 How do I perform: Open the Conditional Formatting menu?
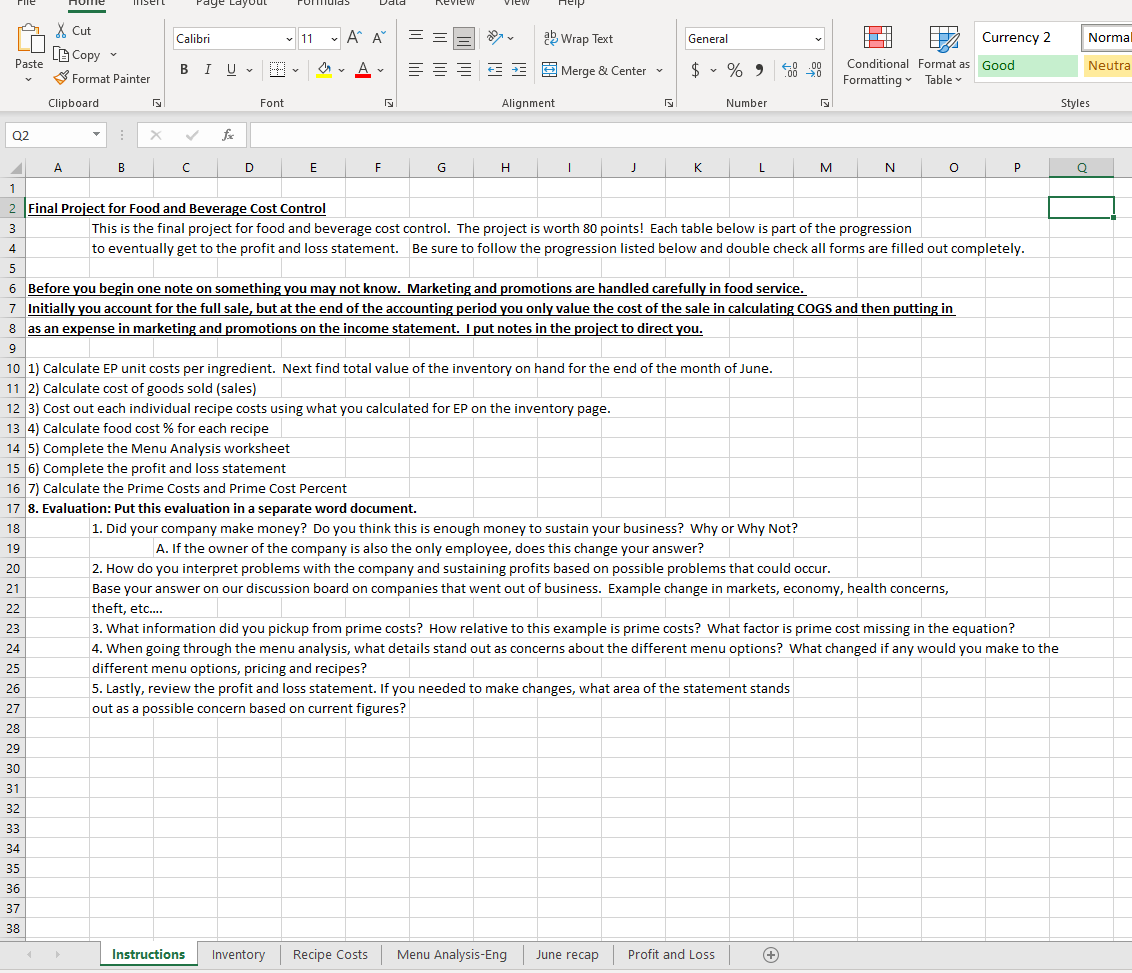tap(877, 56)
